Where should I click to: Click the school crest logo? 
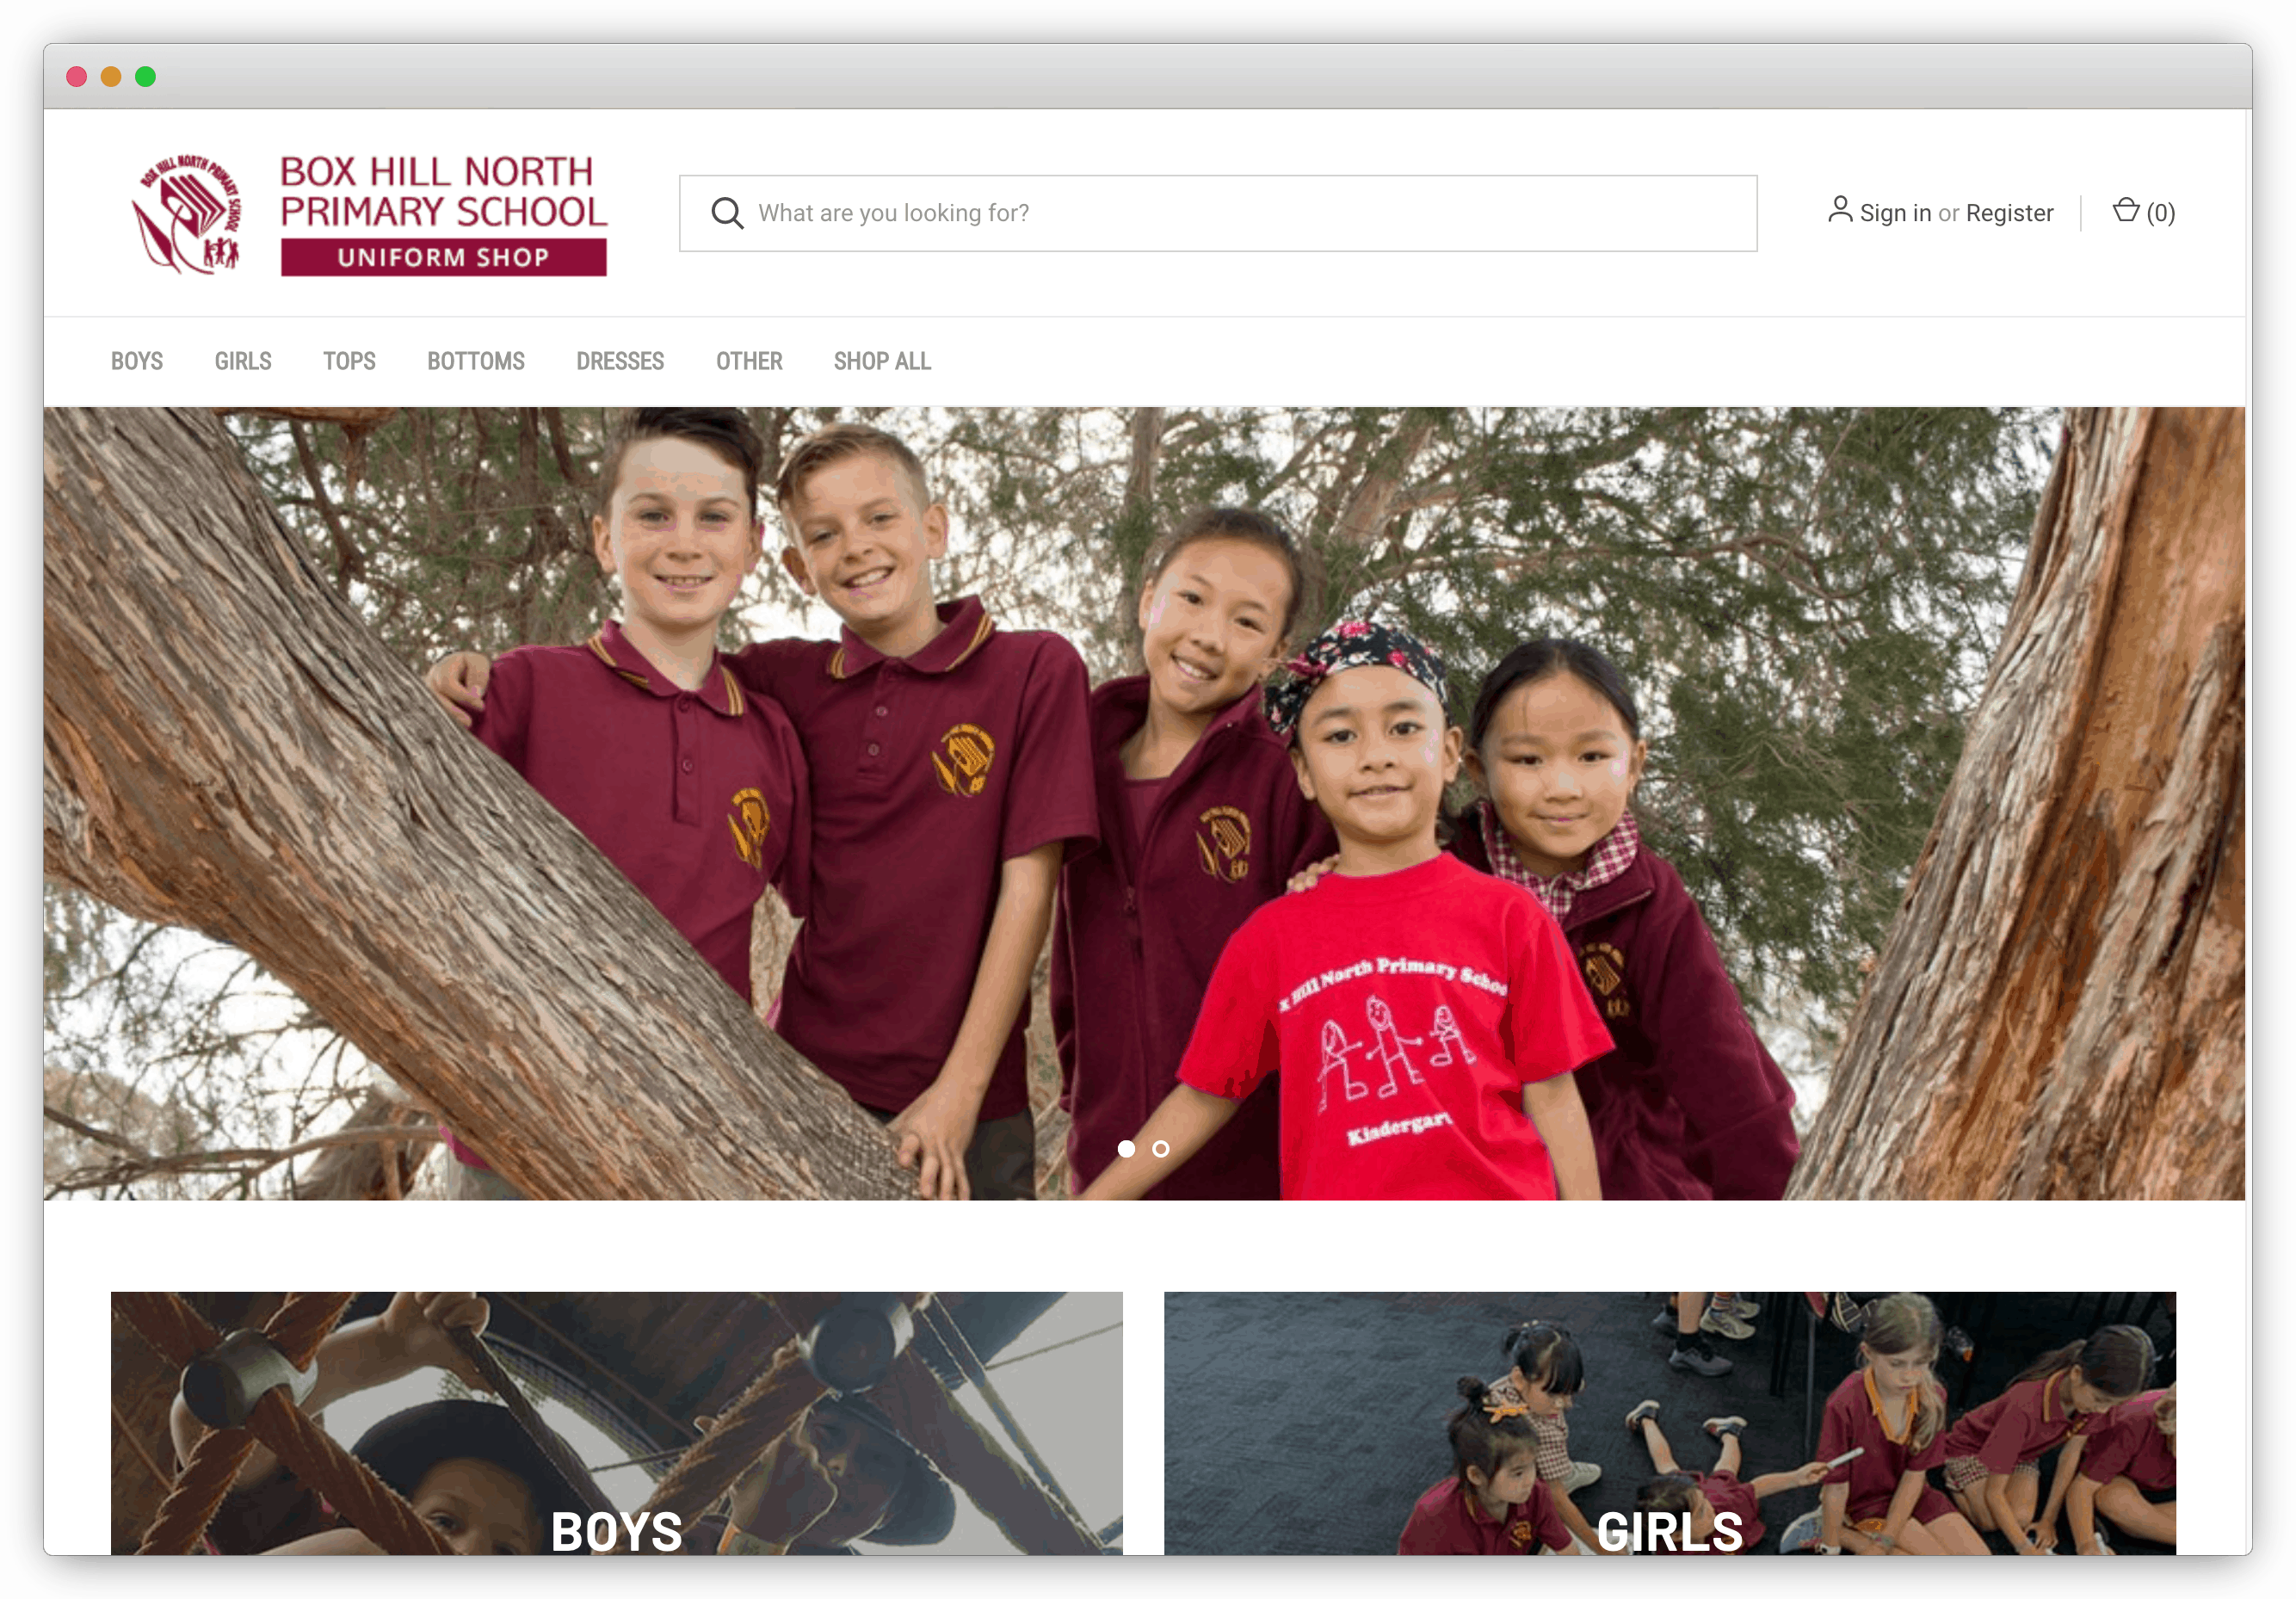[x=188, y=213]
